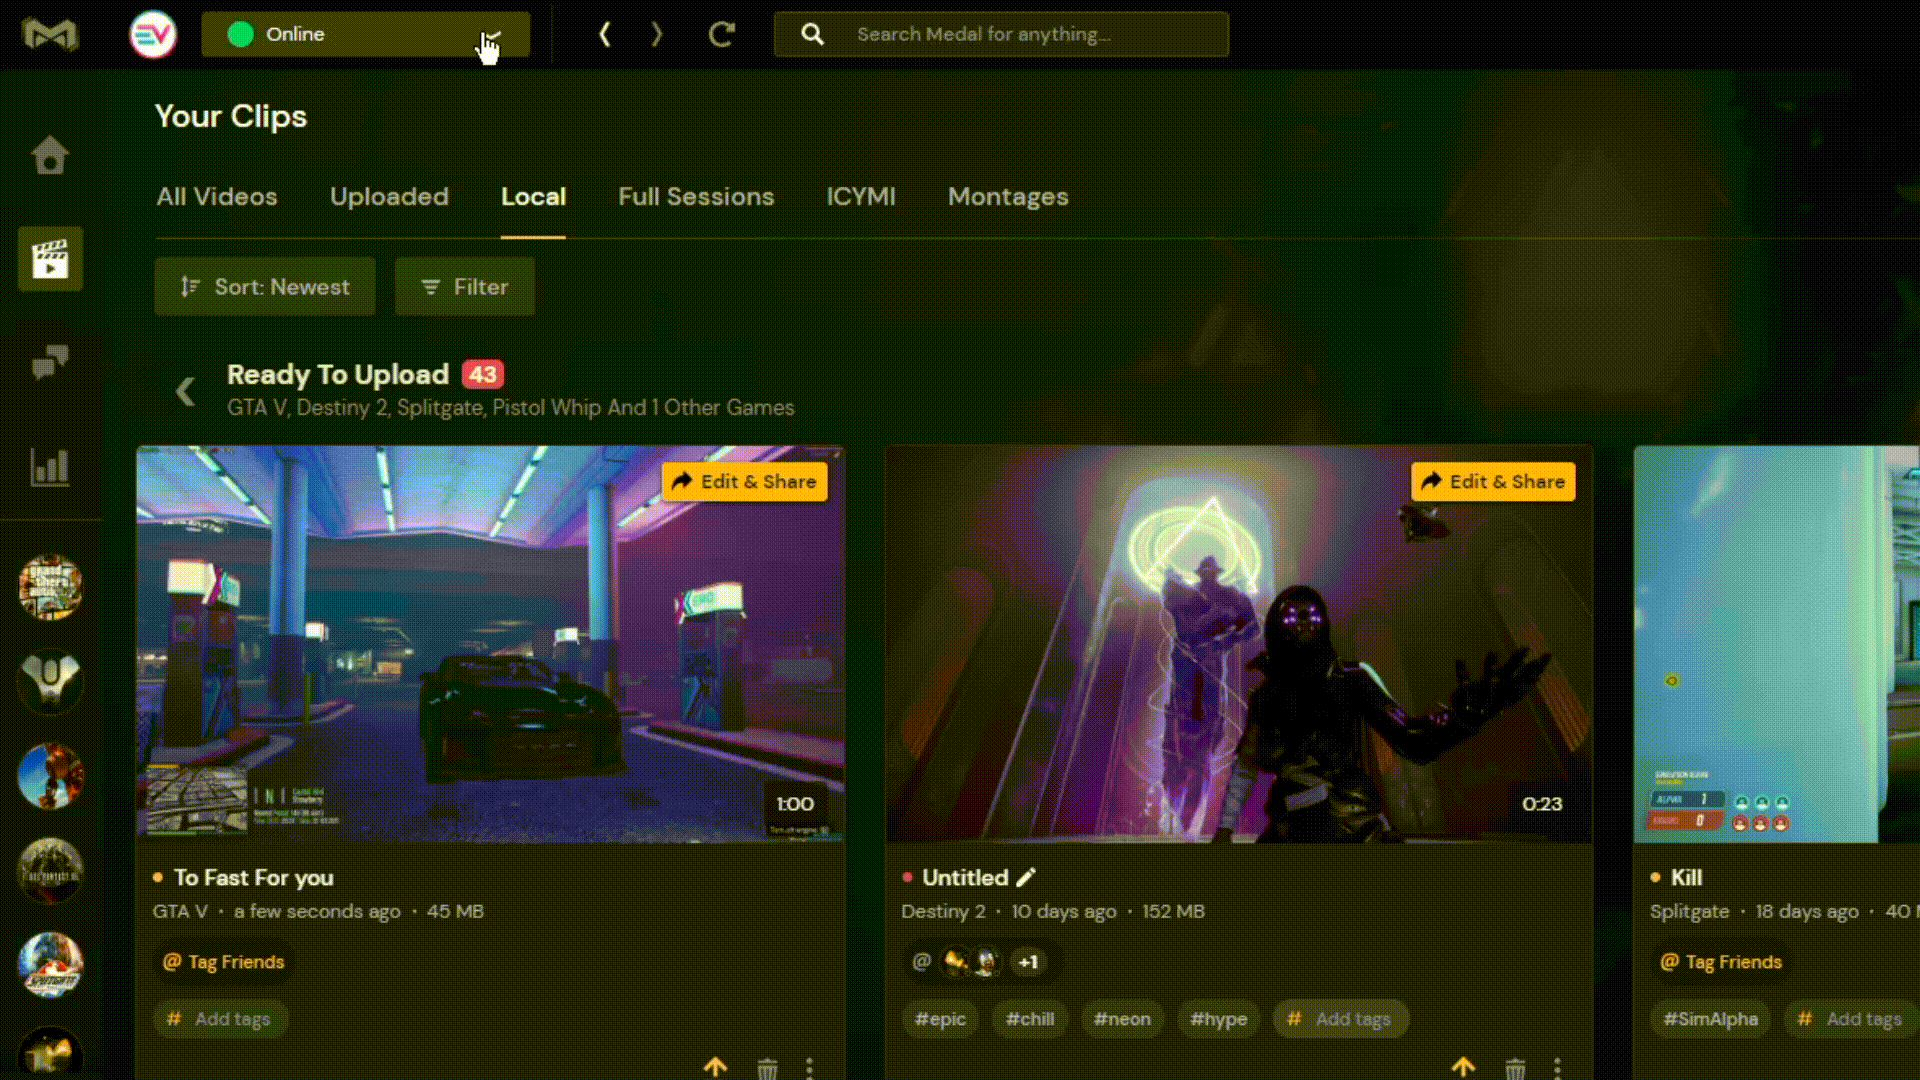
Task: Select the fifth game icon in sidebar
Action: 50,964
